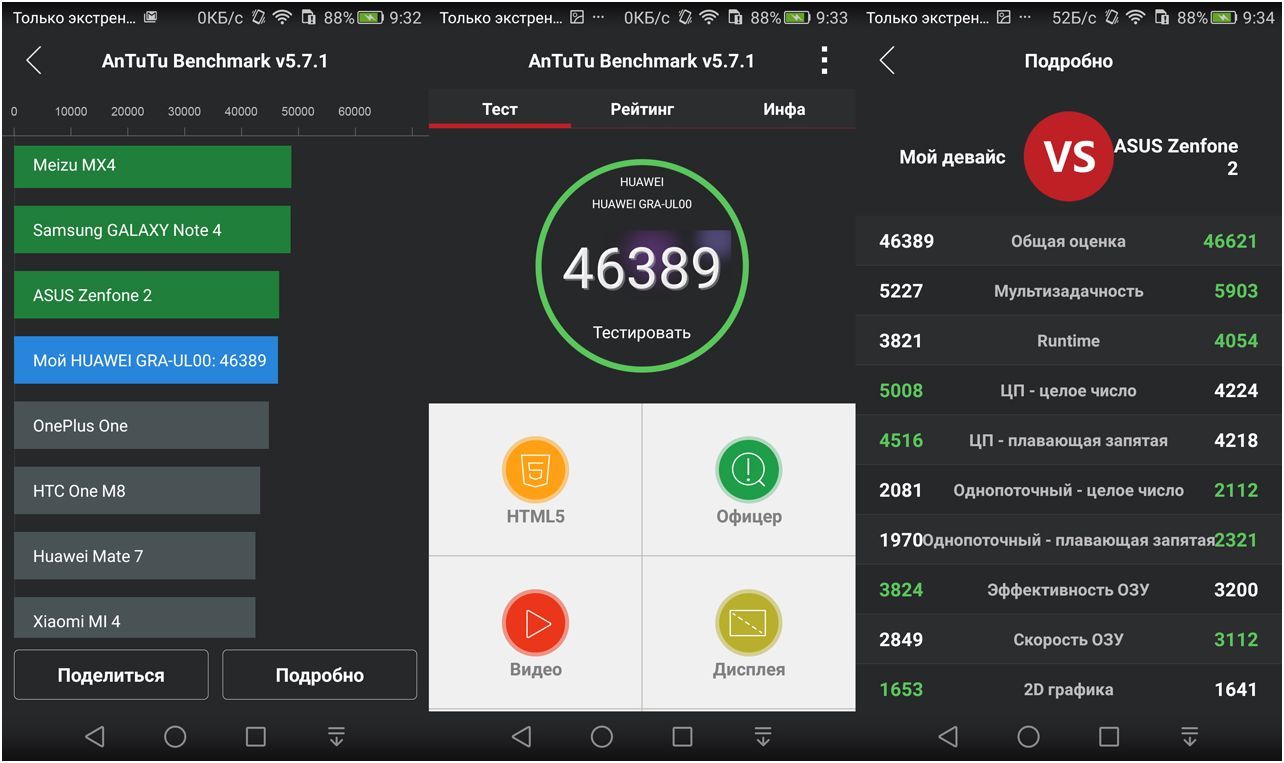Tap the red VS badge
The image size is (1284, 763).
tap(1068, 157)
